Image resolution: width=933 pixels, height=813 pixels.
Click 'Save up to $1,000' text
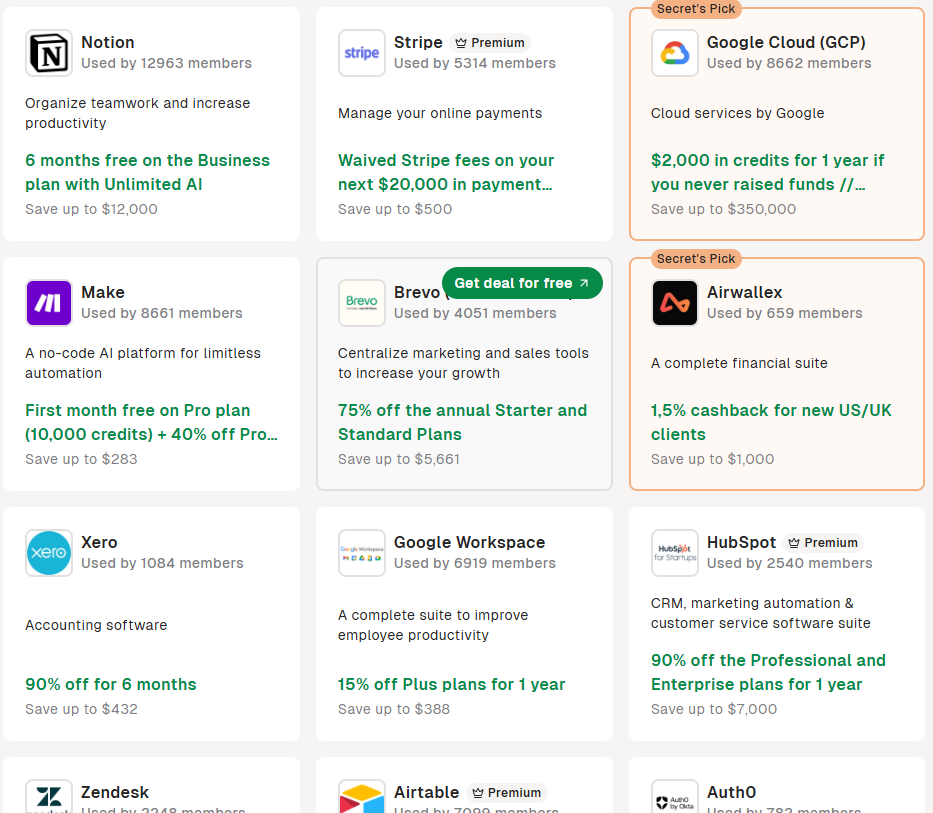tap(712, 459)
